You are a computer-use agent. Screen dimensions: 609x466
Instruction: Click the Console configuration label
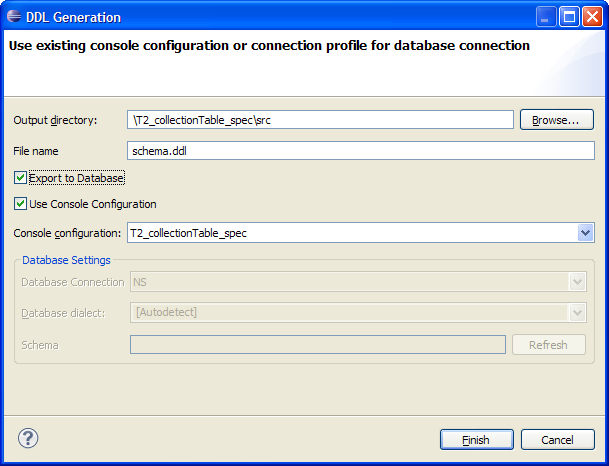click(x=67, y=233)
